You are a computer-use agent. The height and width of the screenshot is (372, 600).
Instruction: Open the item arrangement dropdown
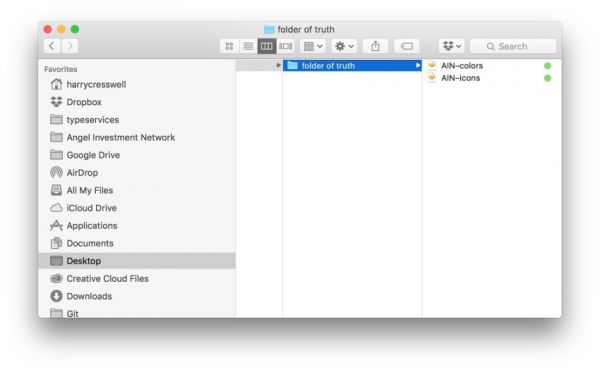[313, 46]
